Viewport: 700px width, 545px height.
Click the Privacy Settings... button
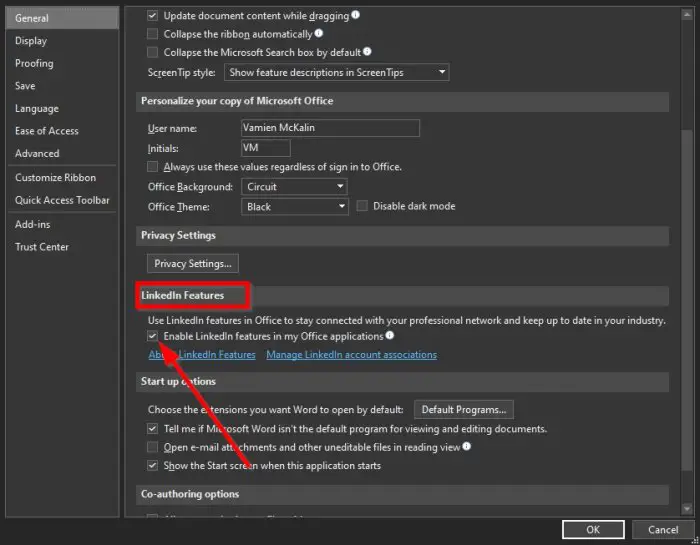193,263
